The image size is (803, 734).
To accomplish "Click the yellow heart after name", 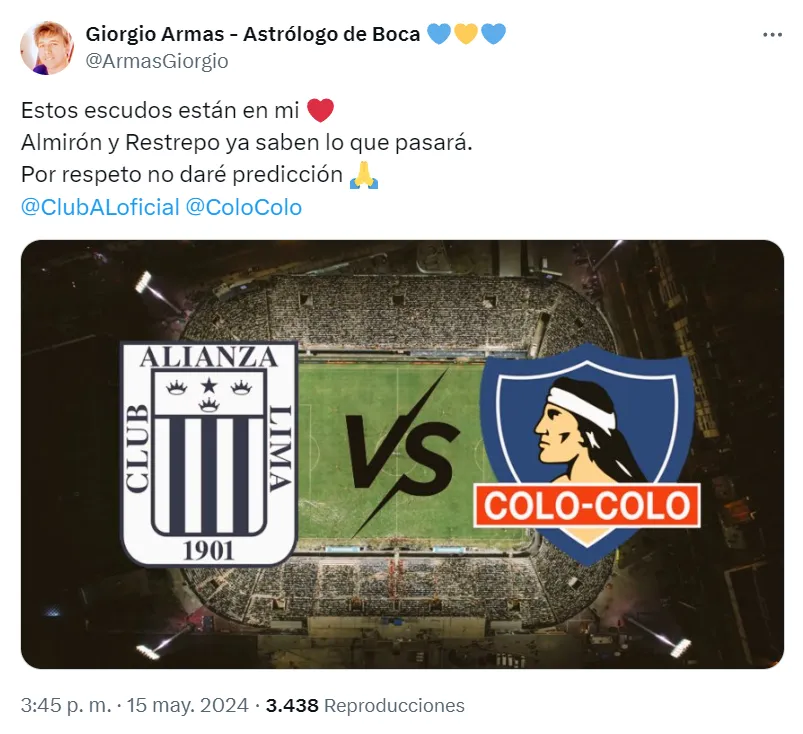I will (x=466, y=34).
